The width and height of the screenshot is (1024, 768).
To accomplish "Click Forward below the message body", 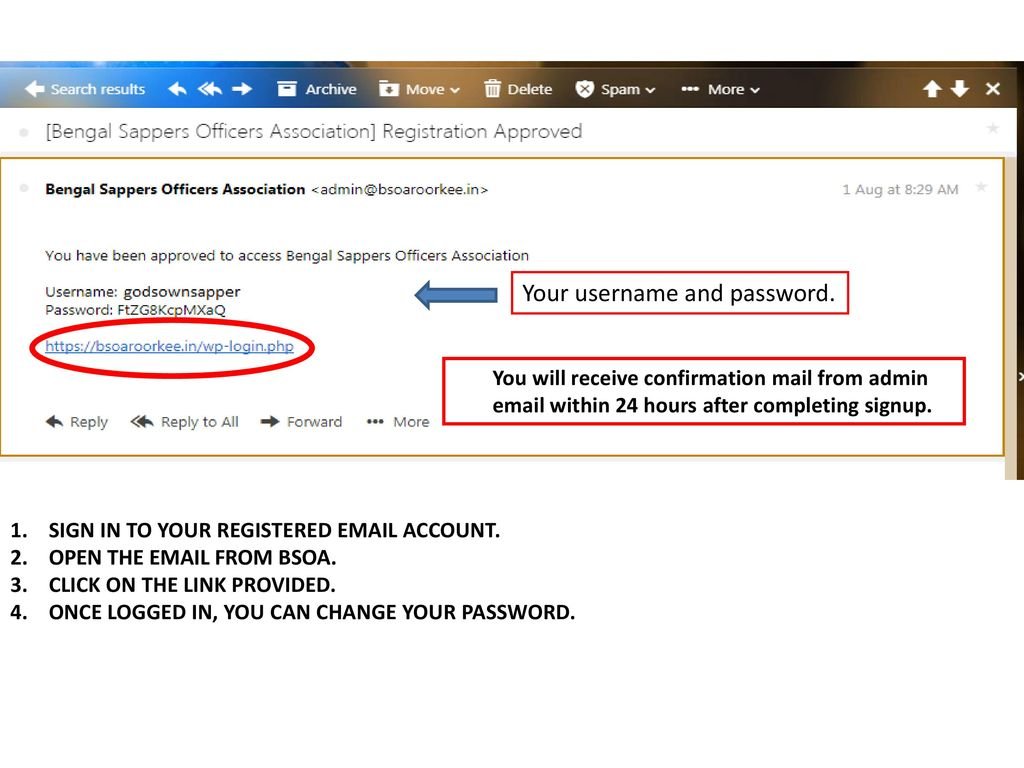I will (301, 422).
